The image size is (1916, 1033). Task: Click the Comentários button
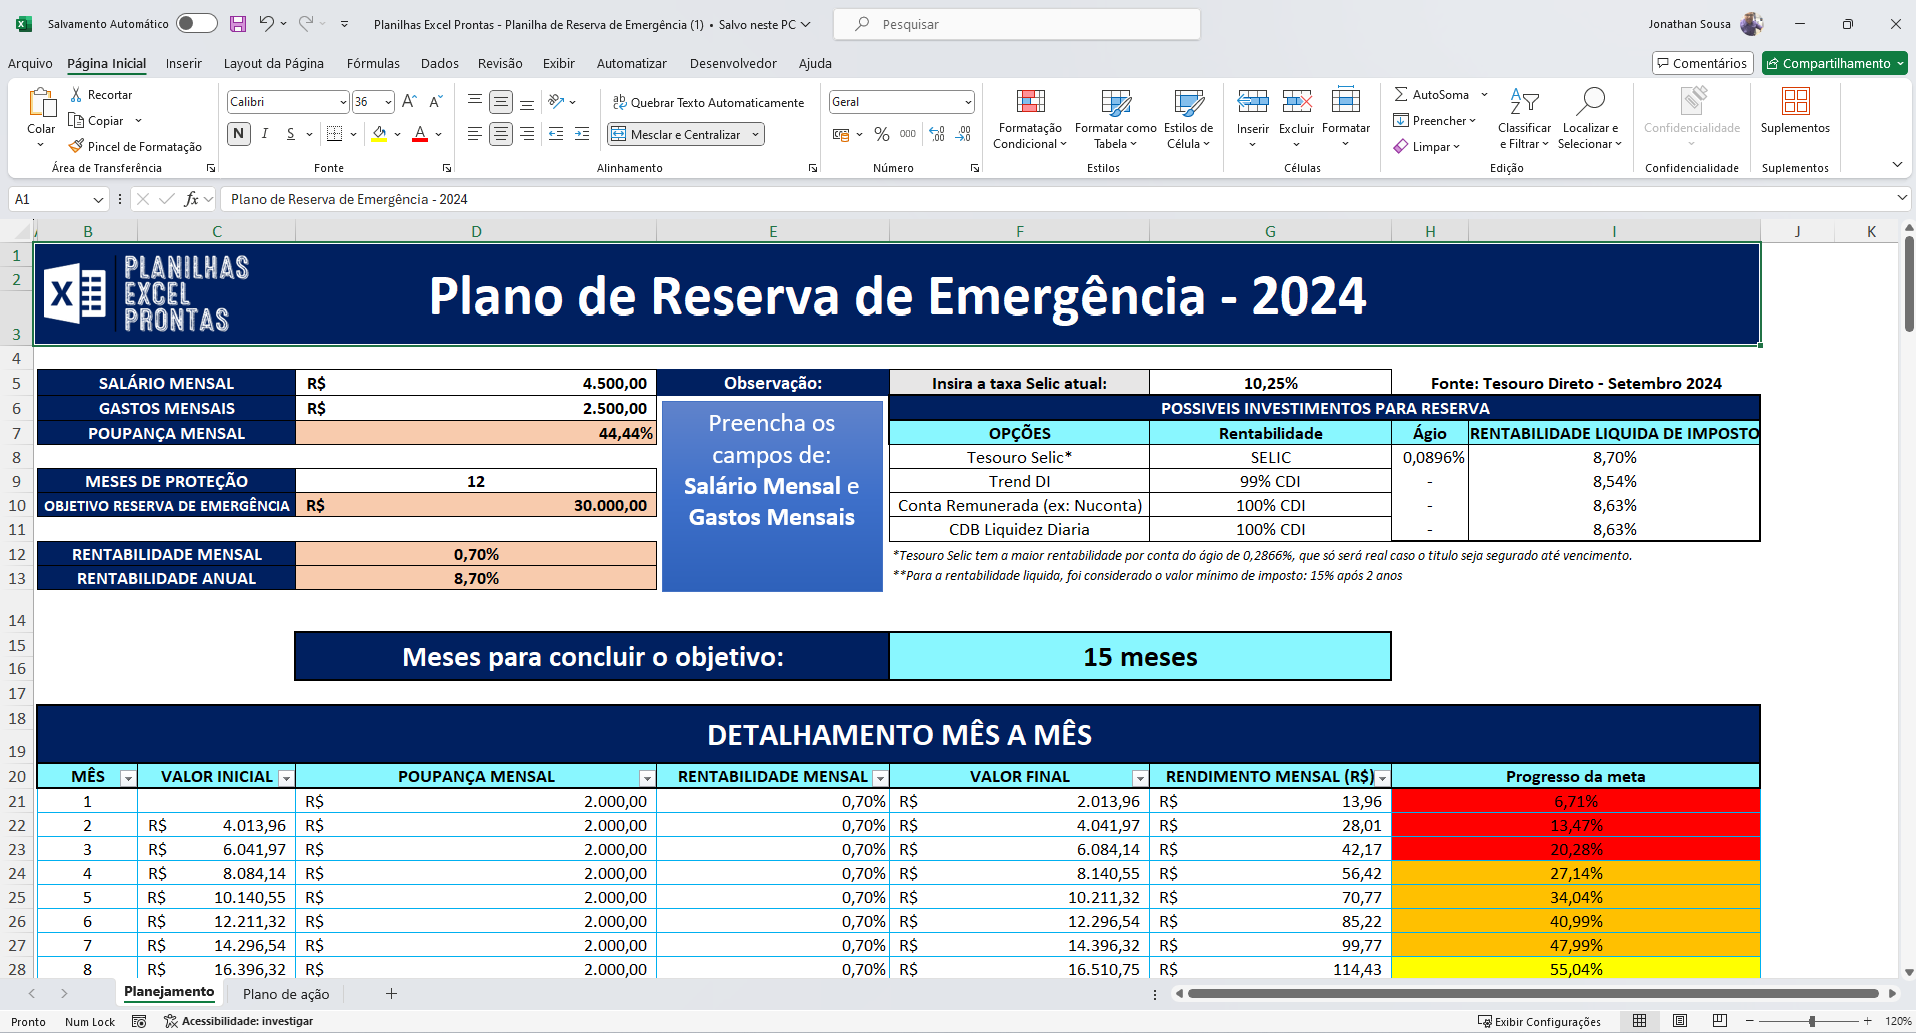(1702, 63)
